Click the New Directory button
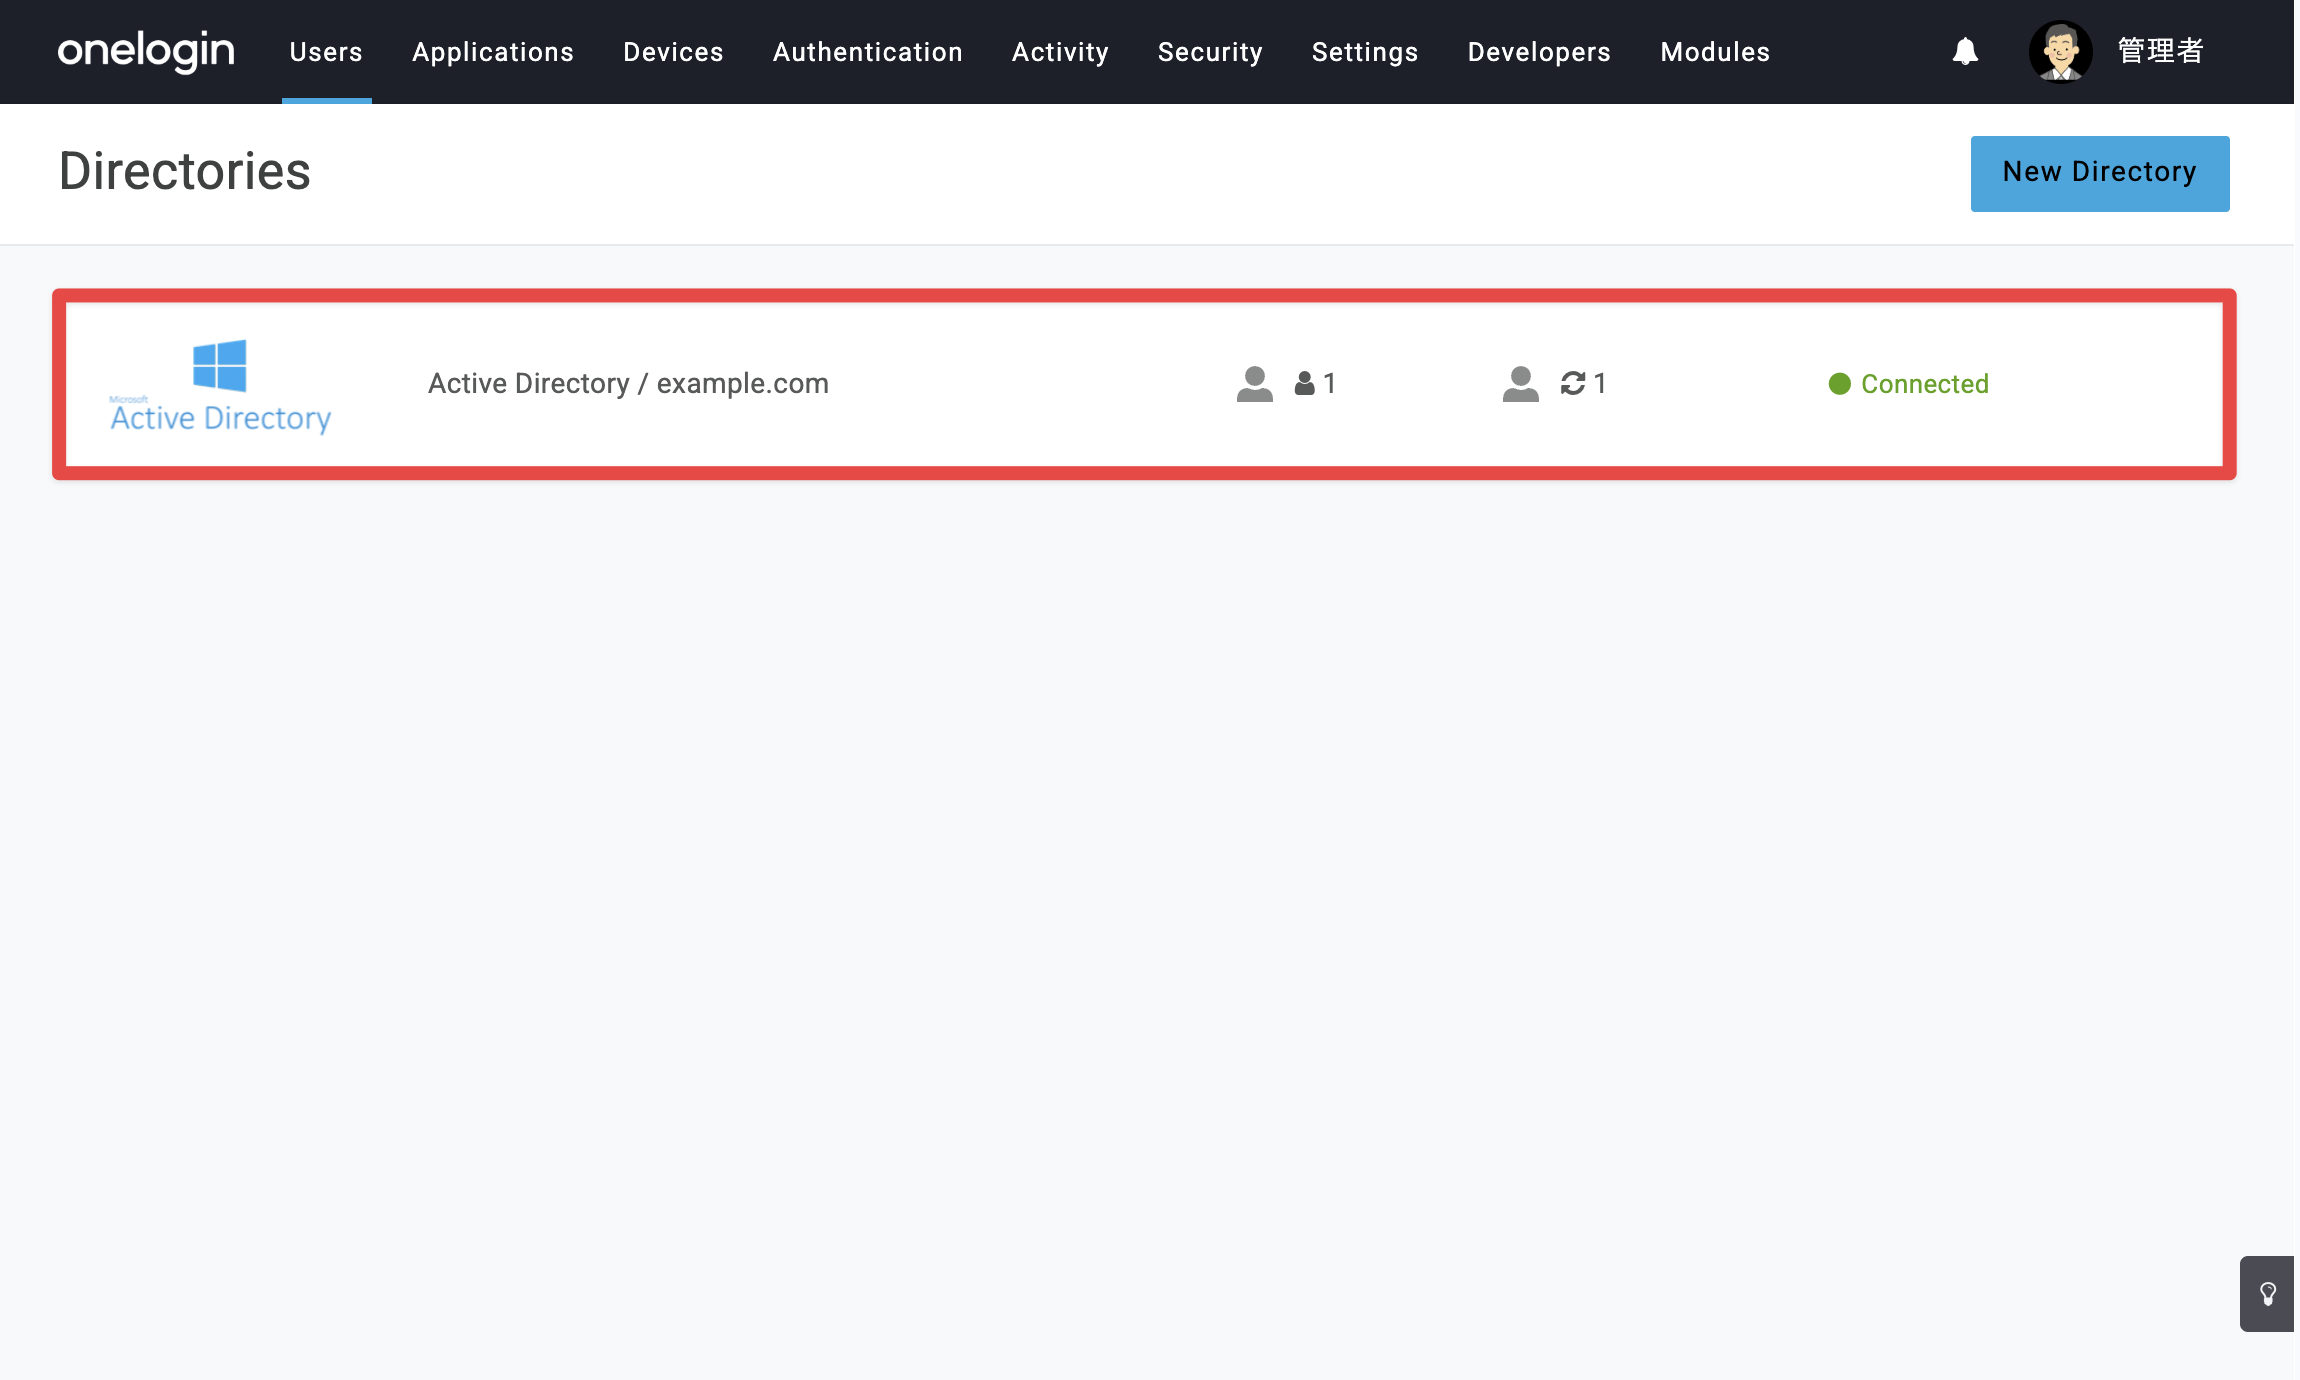 2100,173
